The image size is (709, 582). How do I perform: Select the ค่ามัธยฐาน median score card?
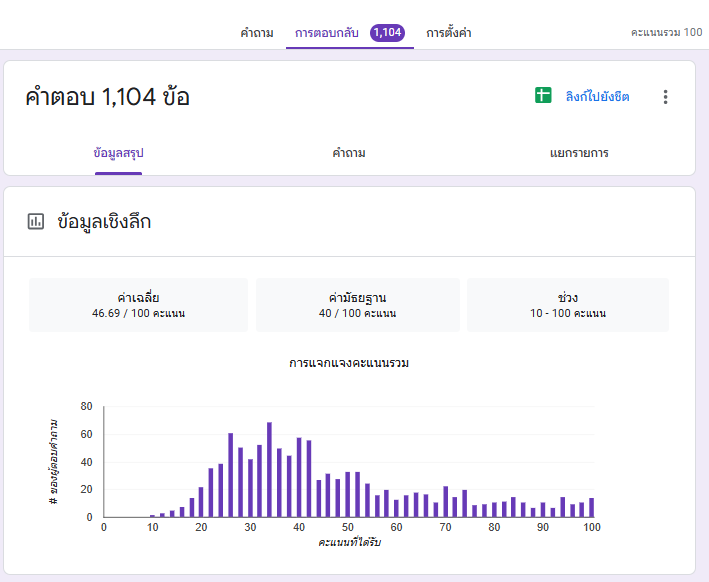tap(357, 305)
